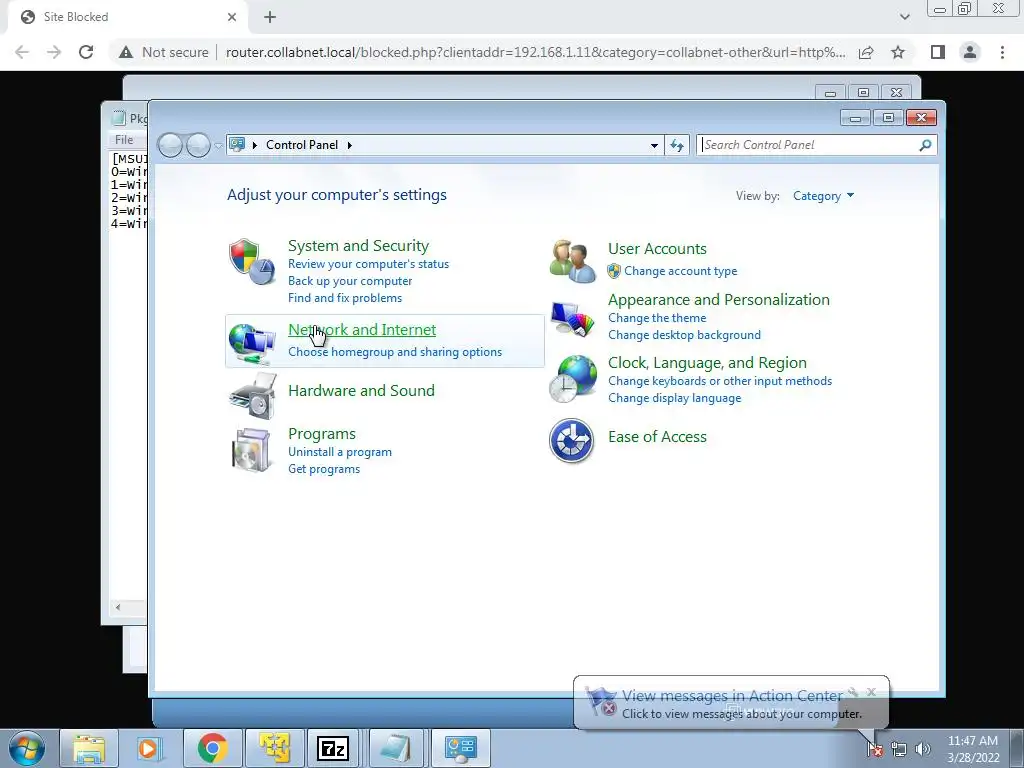Screen dimensions: 1024x768
Task: Open 7-Zip from the taskbar
Action: [x=333, y=748]
